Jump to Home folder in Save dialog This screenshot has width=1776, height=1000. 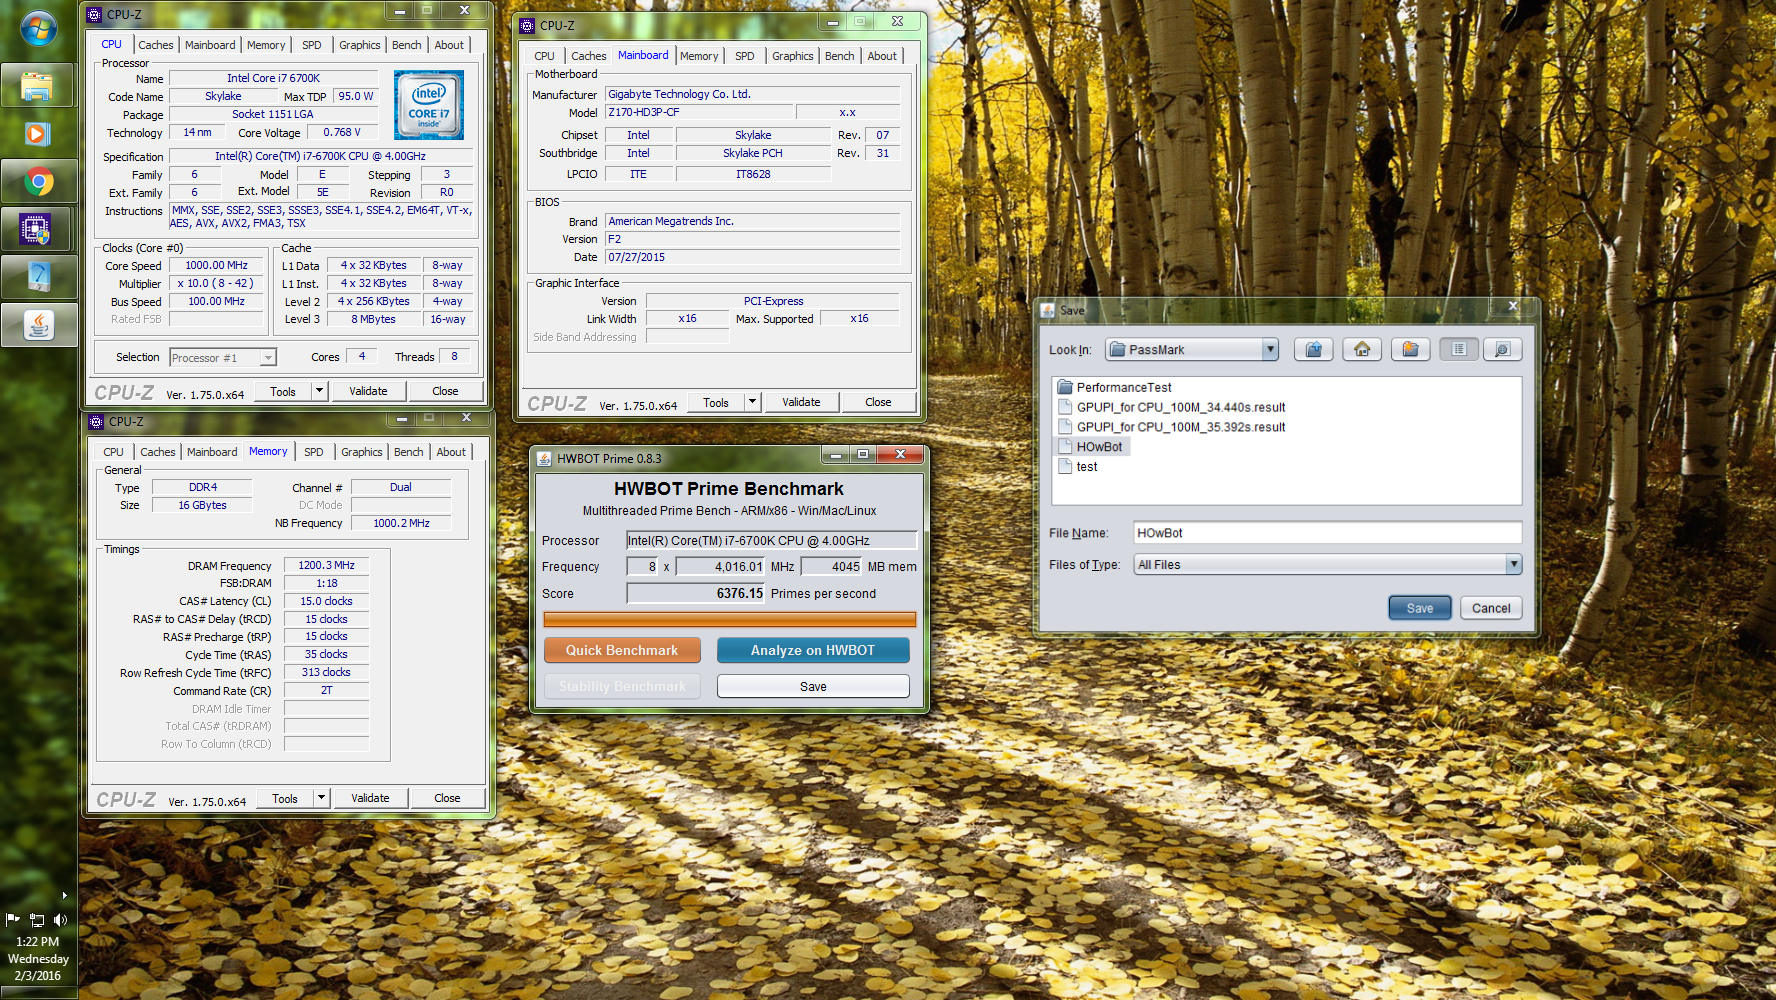1362,349
